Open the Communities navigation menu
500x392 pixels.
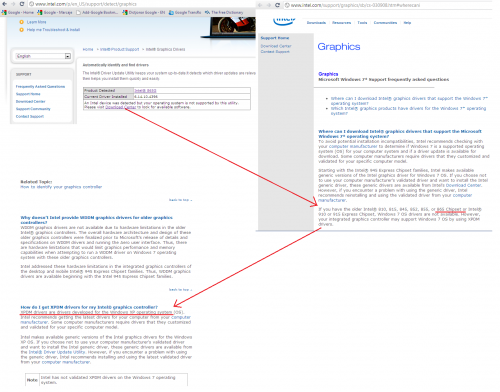click(385, 23)
